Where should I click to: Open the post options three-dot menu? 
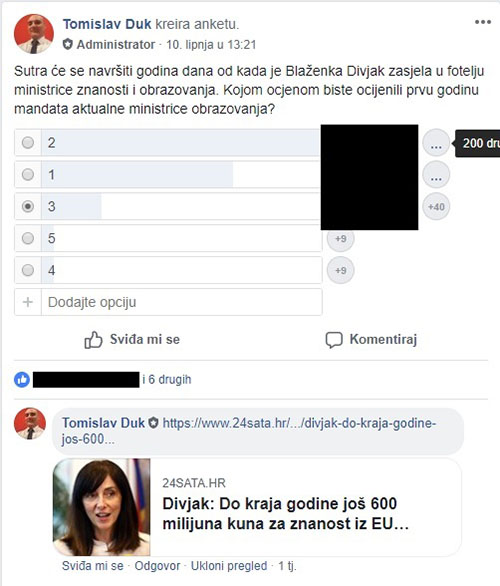(483, 22)
